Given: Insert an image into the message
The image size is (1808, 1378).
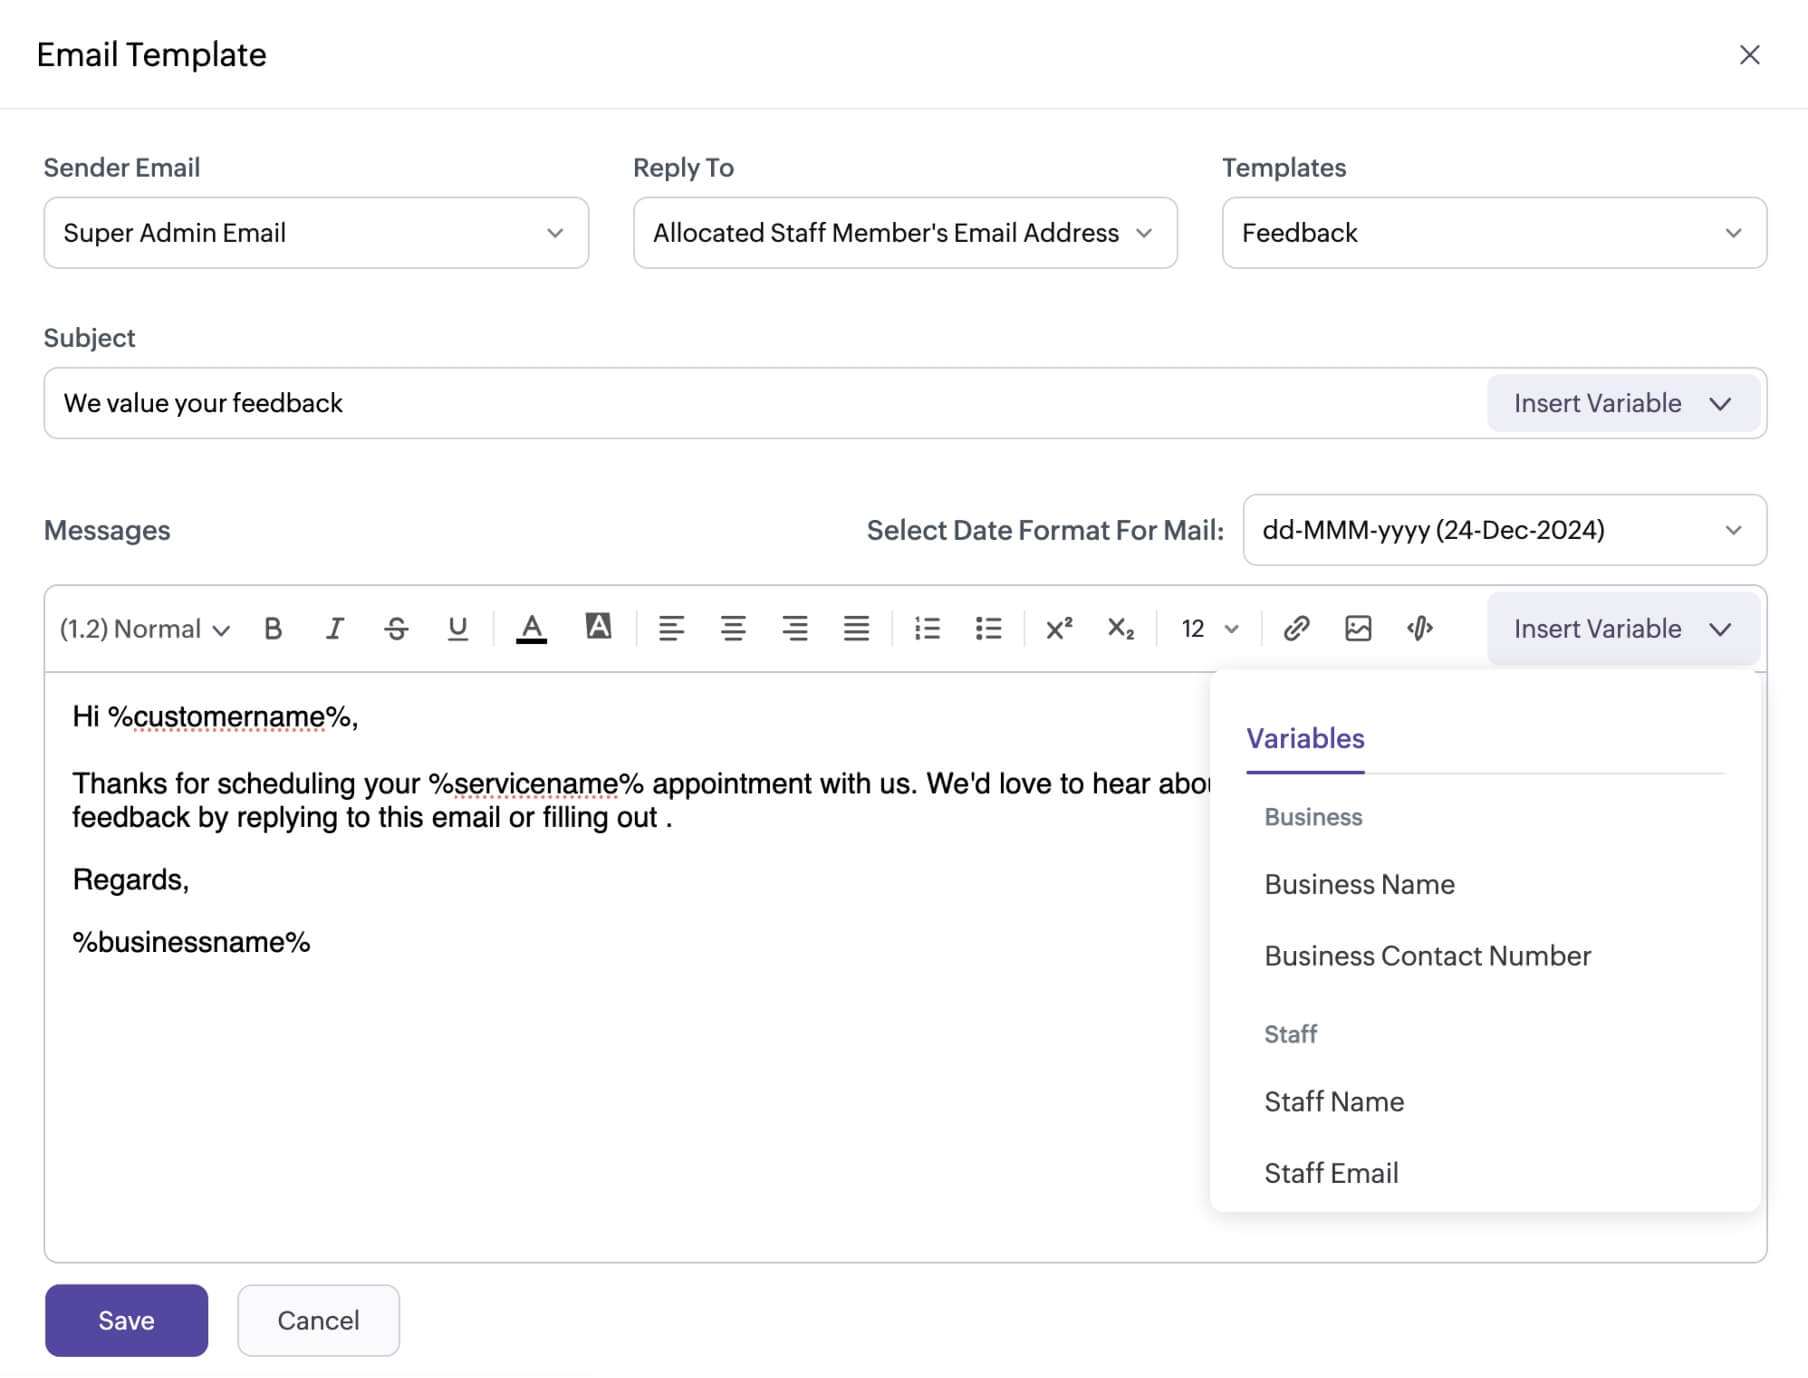Looking at the screenshot, I should coord(1358,629).
